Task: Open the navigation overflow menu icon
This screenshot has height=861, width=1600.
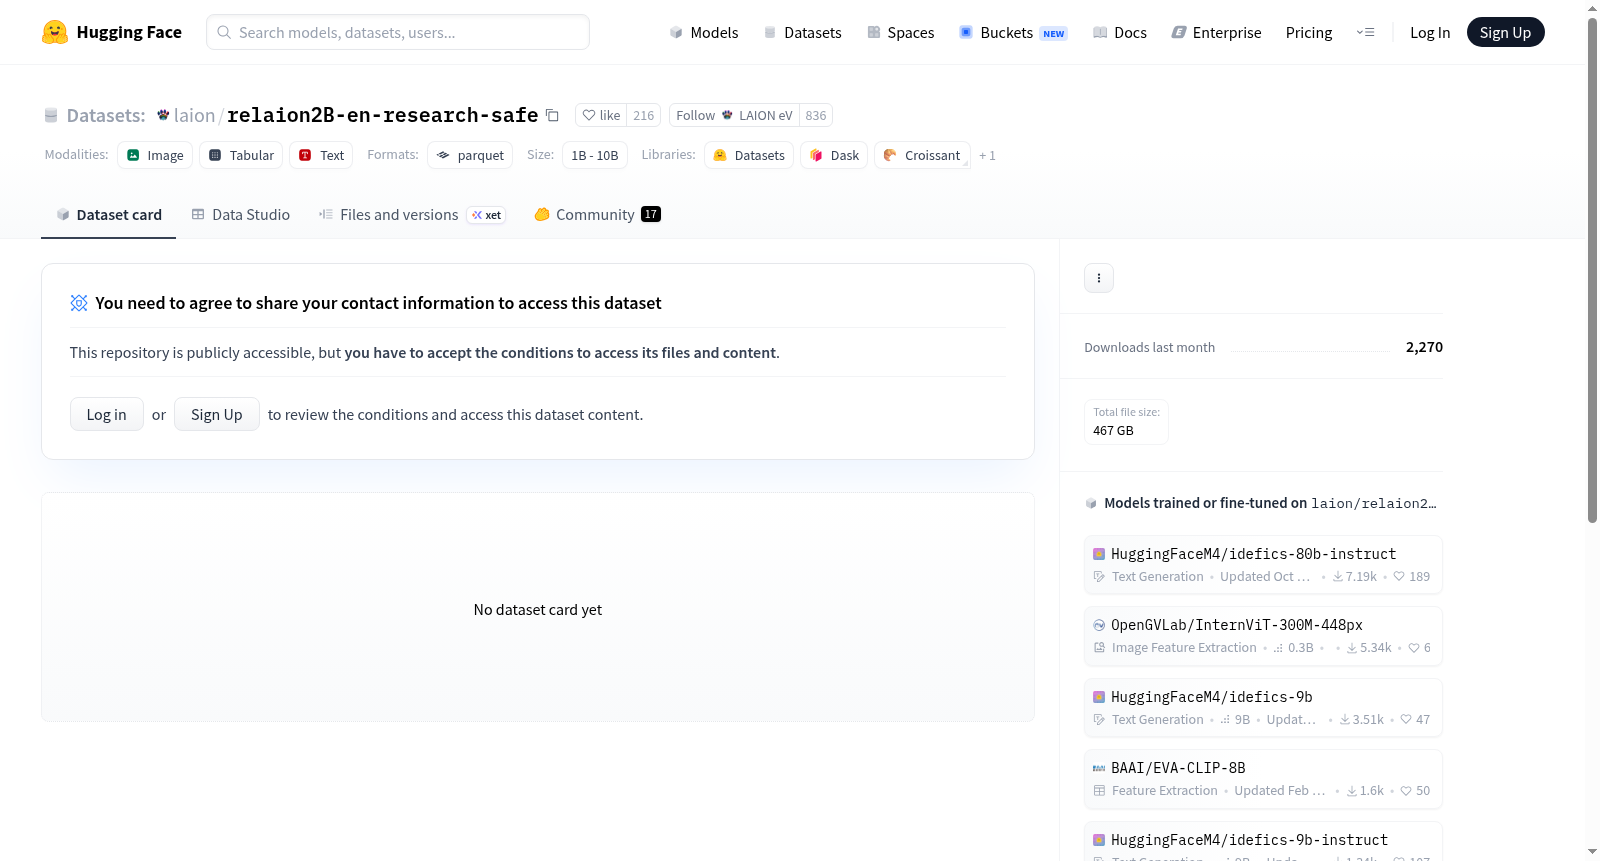Action: 1365,32
